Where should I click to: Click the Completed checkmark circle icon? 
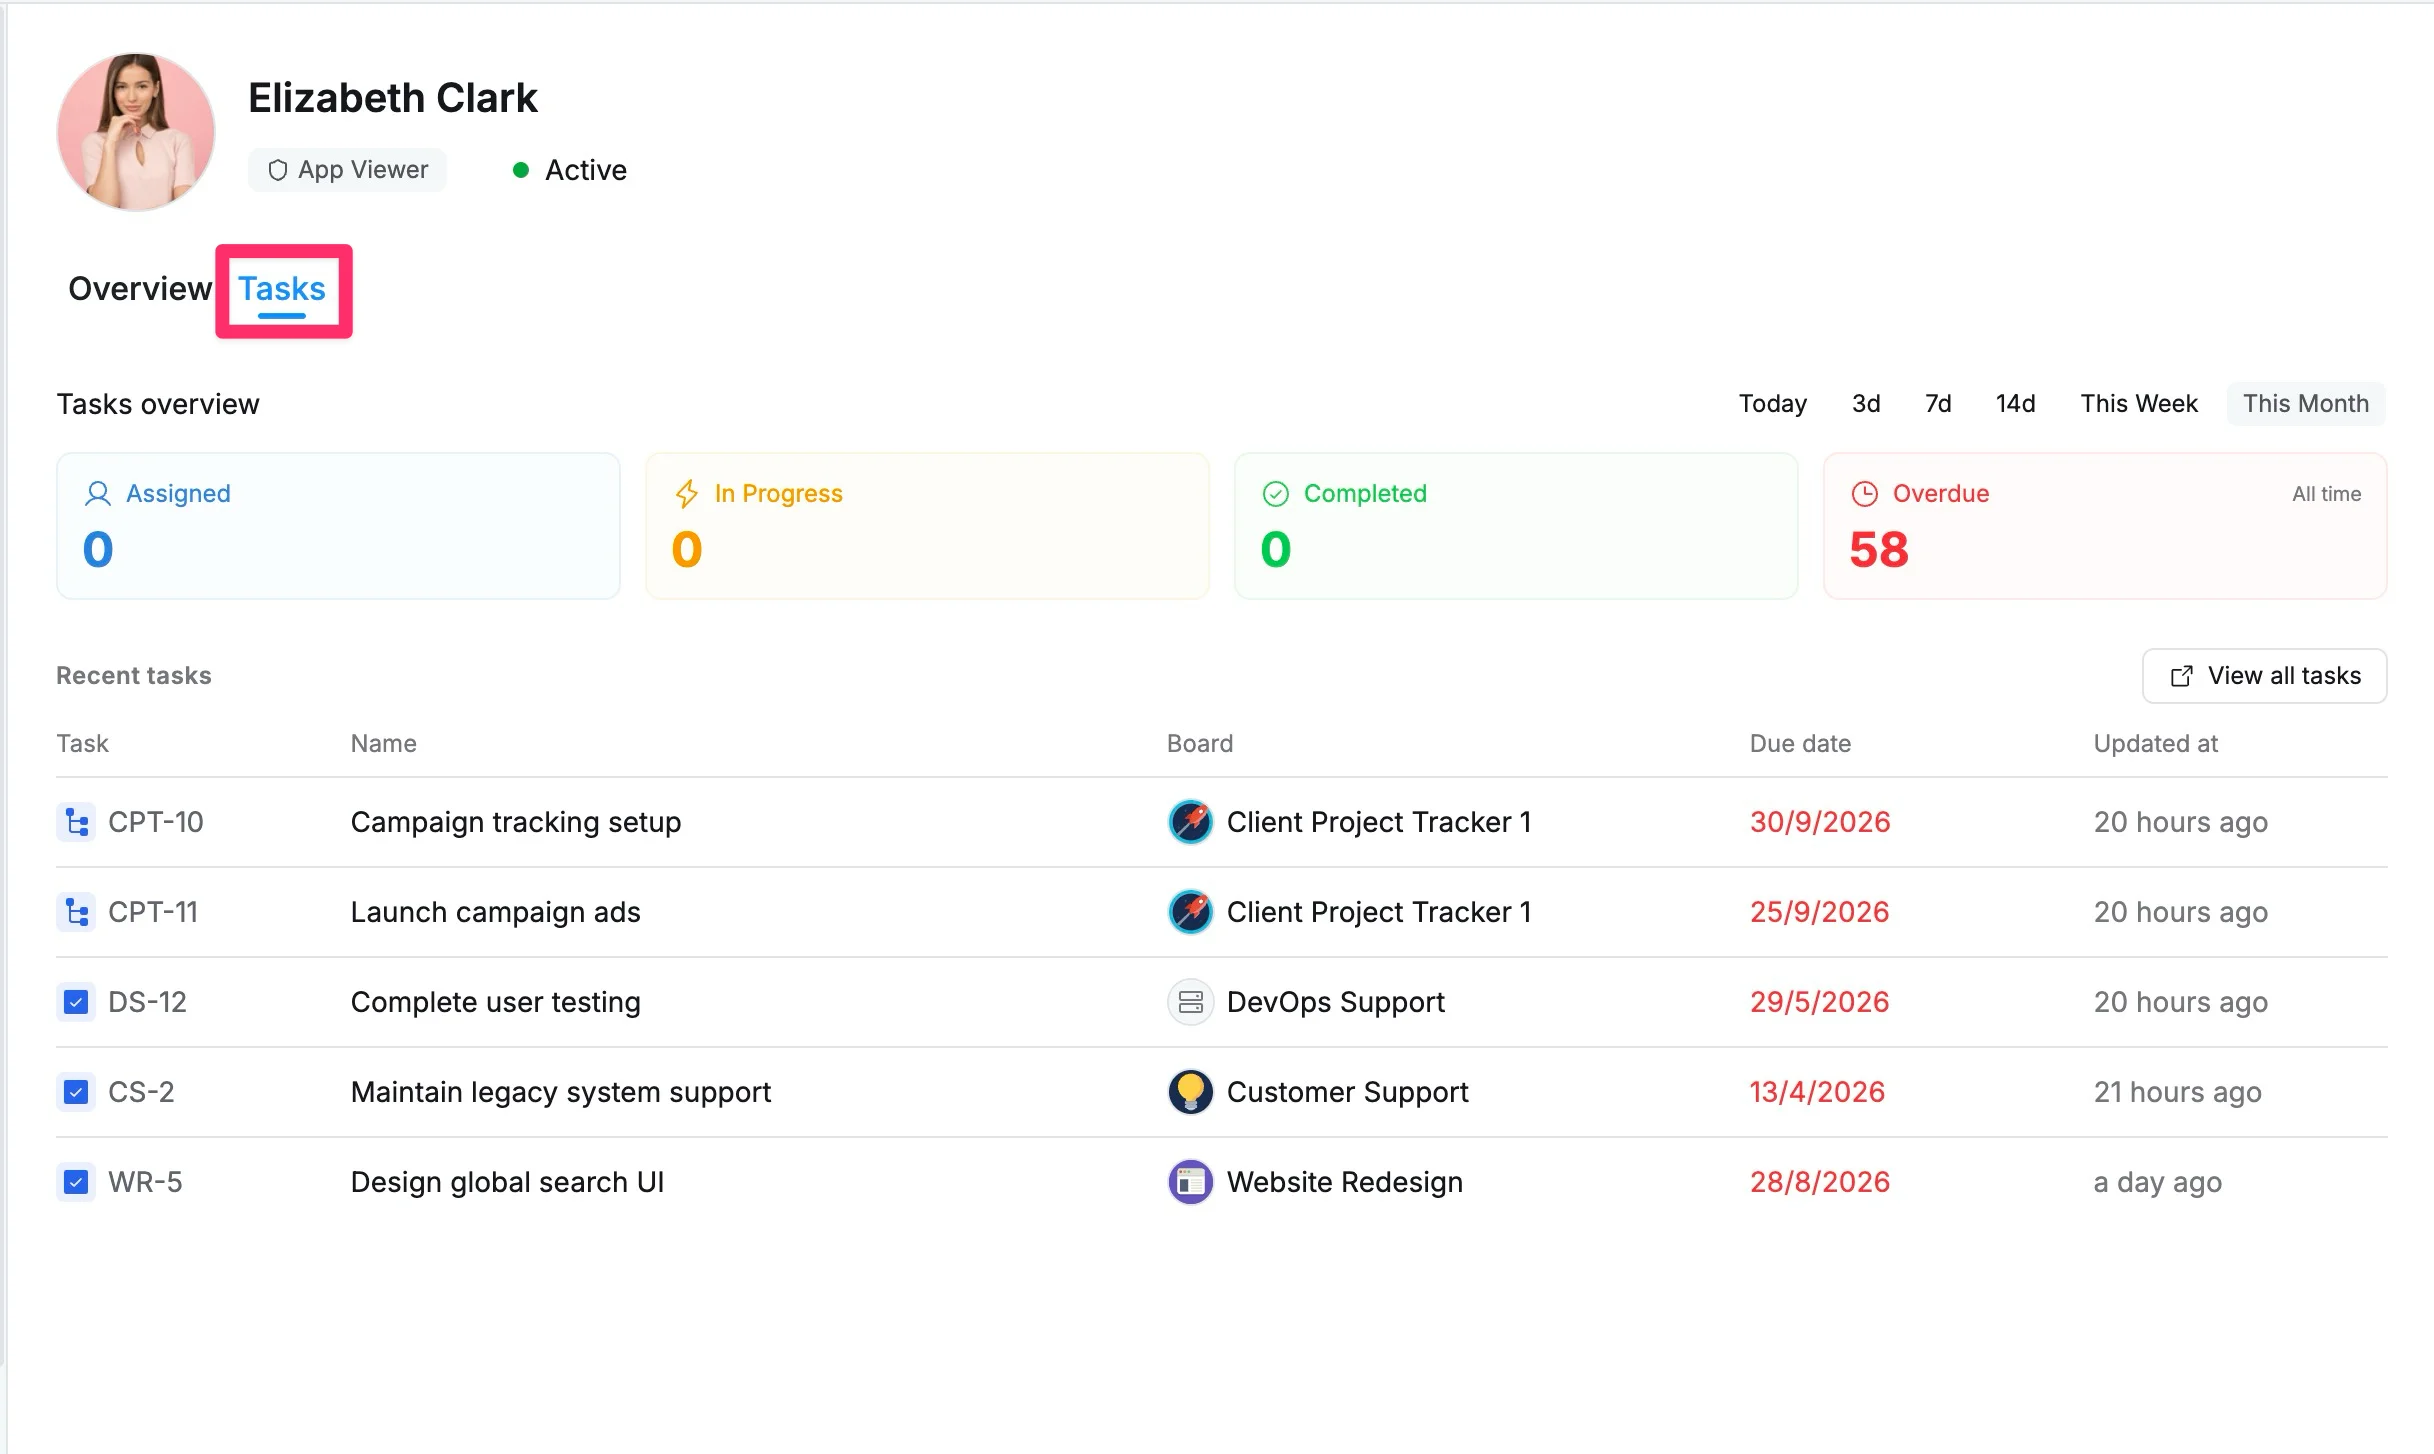pos(1276,494)
